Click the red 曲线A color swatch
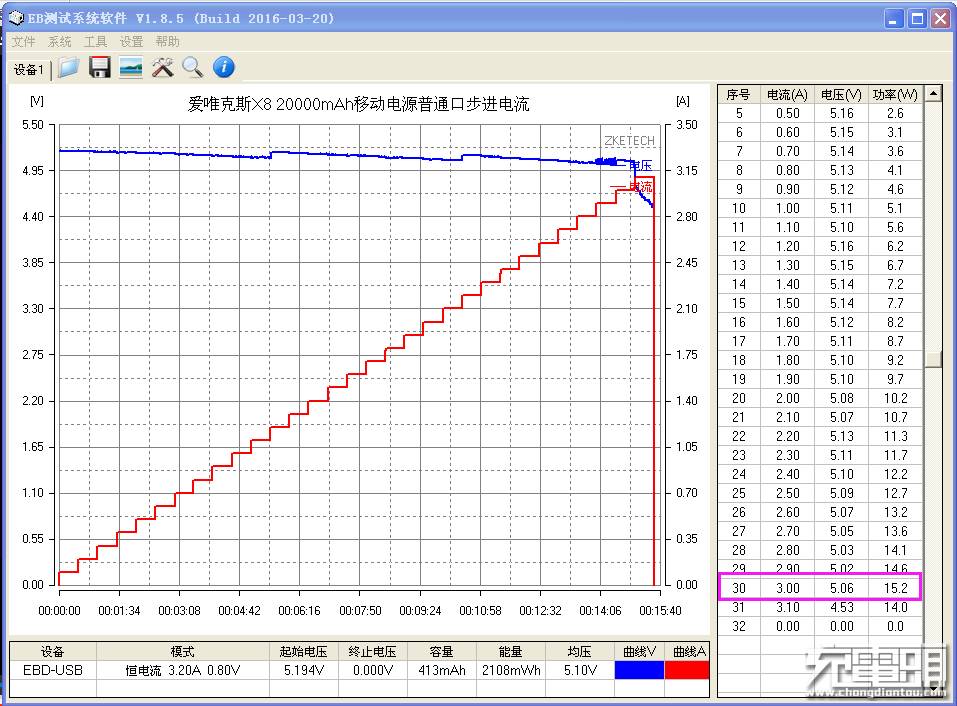 [687, 670]
